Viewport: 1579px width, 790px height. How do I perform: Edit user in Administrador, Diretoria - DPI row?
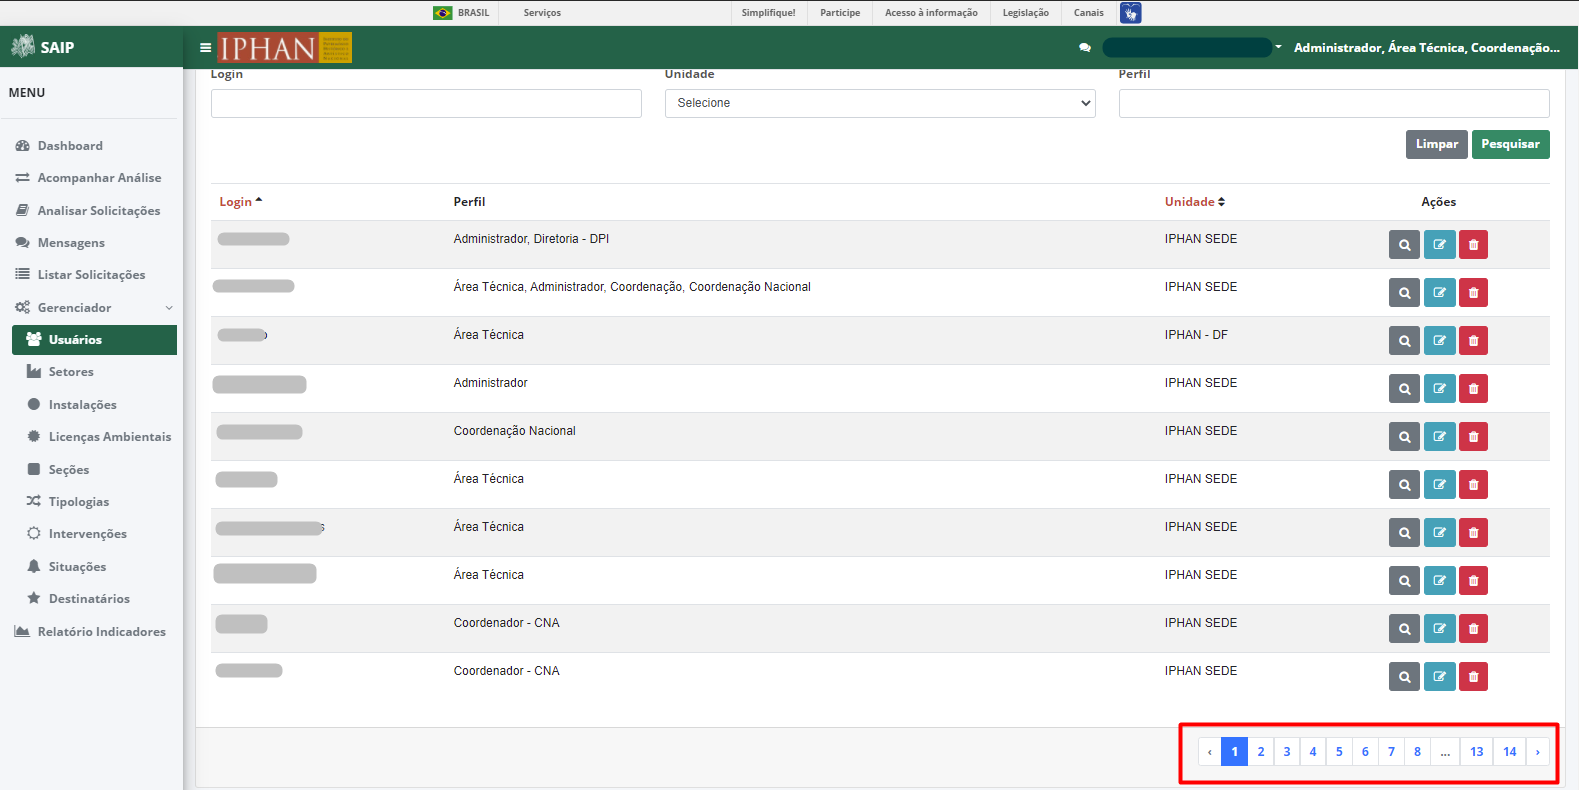tap(1439, 245)
